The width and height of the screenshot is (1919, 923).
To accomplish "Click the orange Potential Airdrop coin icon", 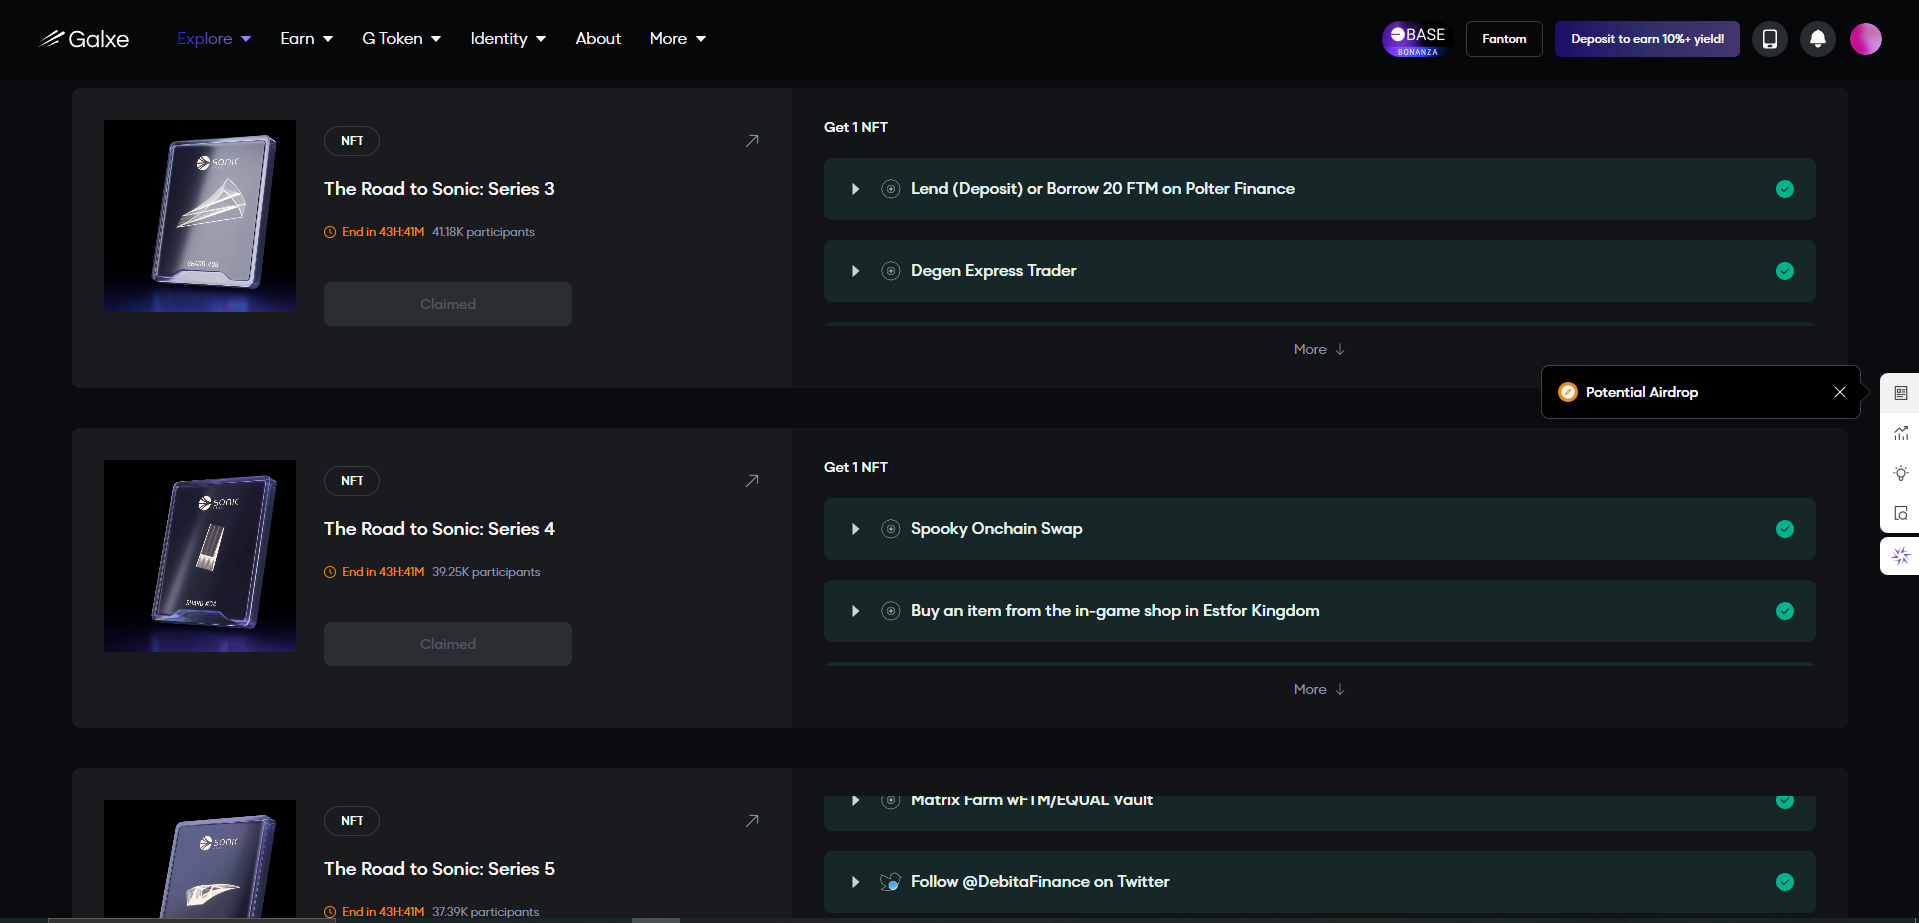I will (x=1568, y=392).
